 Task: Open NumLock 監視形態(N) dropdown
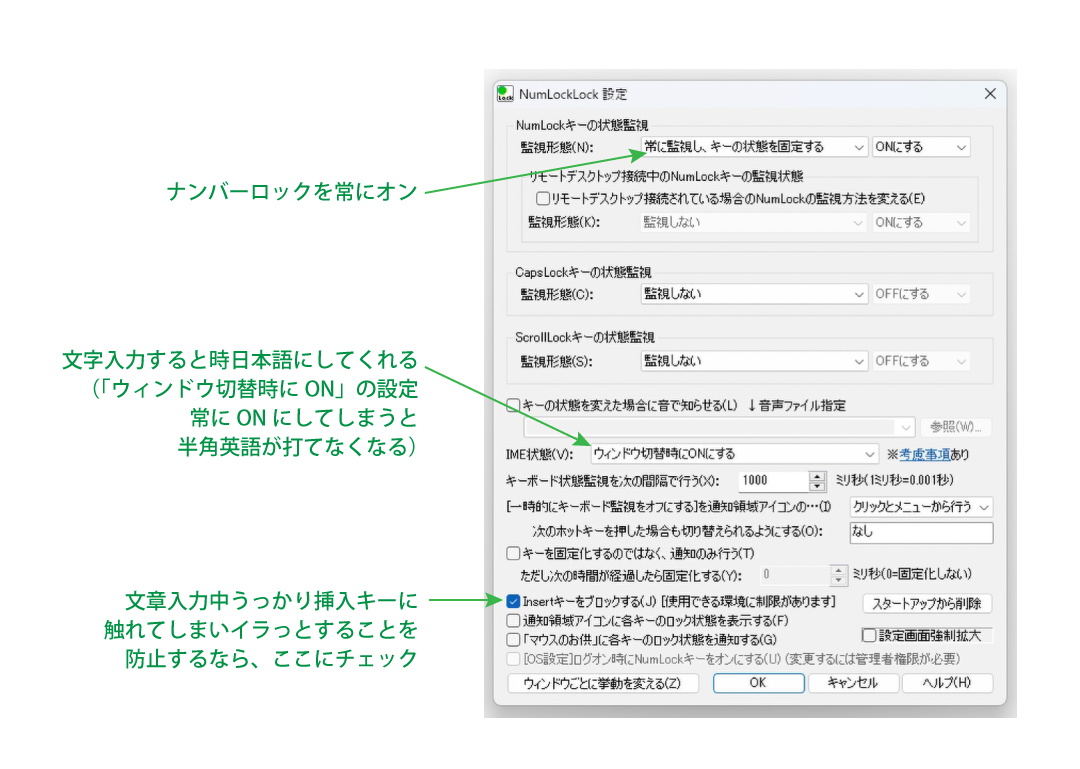pos(754,147)
